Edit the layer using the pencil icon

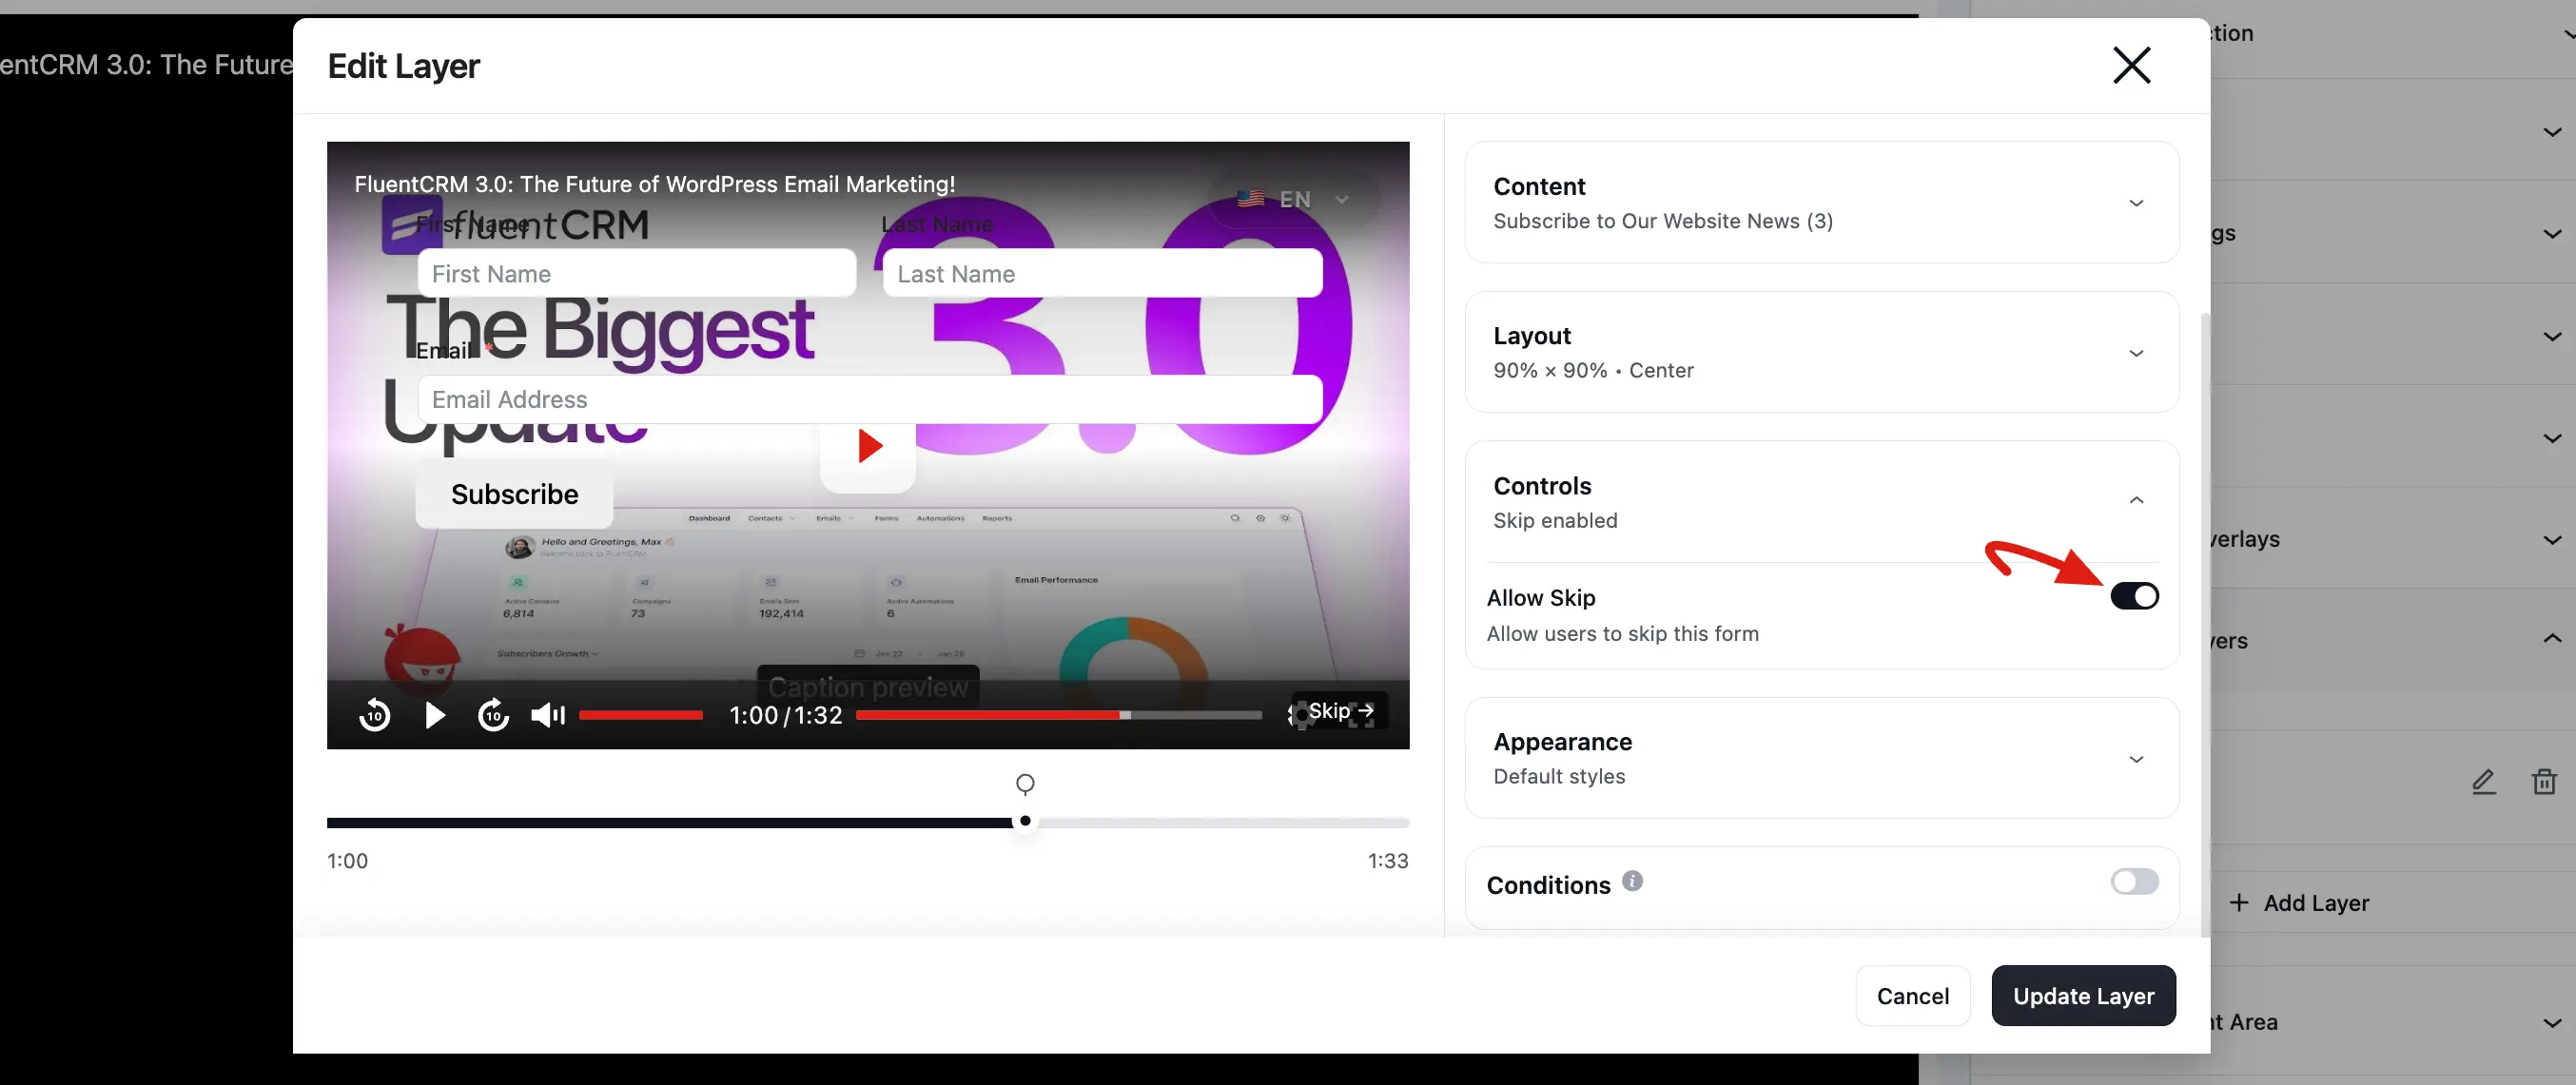tap(2484, 781)
